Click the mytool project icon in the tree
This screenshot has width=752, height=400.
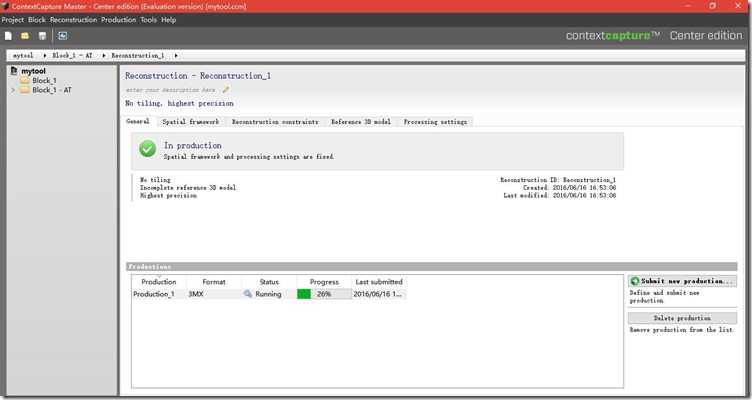point(14,71)
